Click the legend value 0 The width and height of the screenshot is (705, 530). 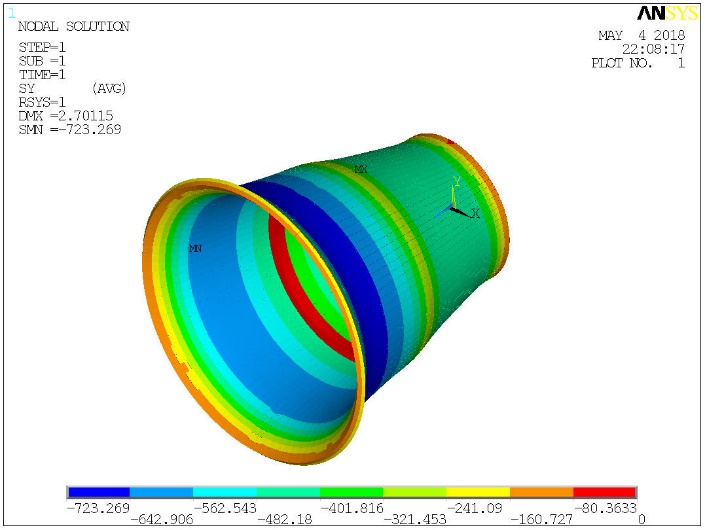tap(642, 520)
